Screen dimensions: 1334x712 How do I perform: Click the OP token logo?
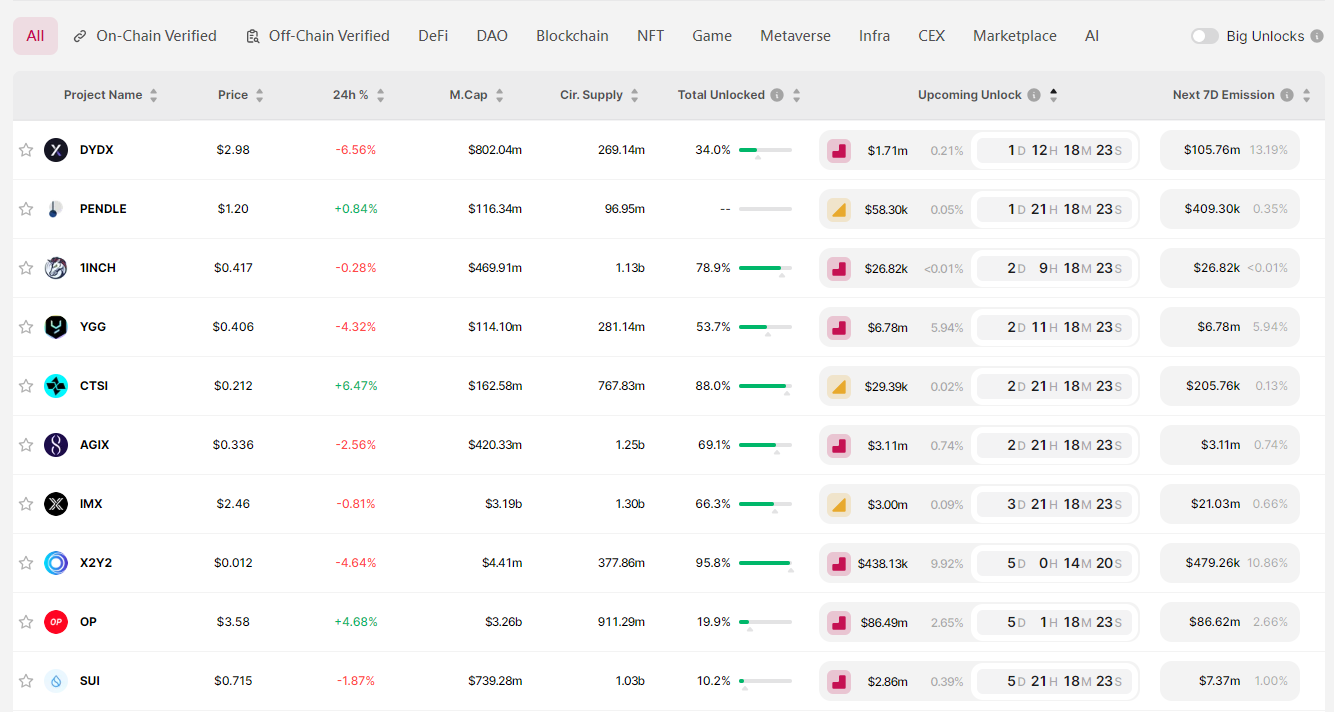pyautogui.click(x=56, y=622)
